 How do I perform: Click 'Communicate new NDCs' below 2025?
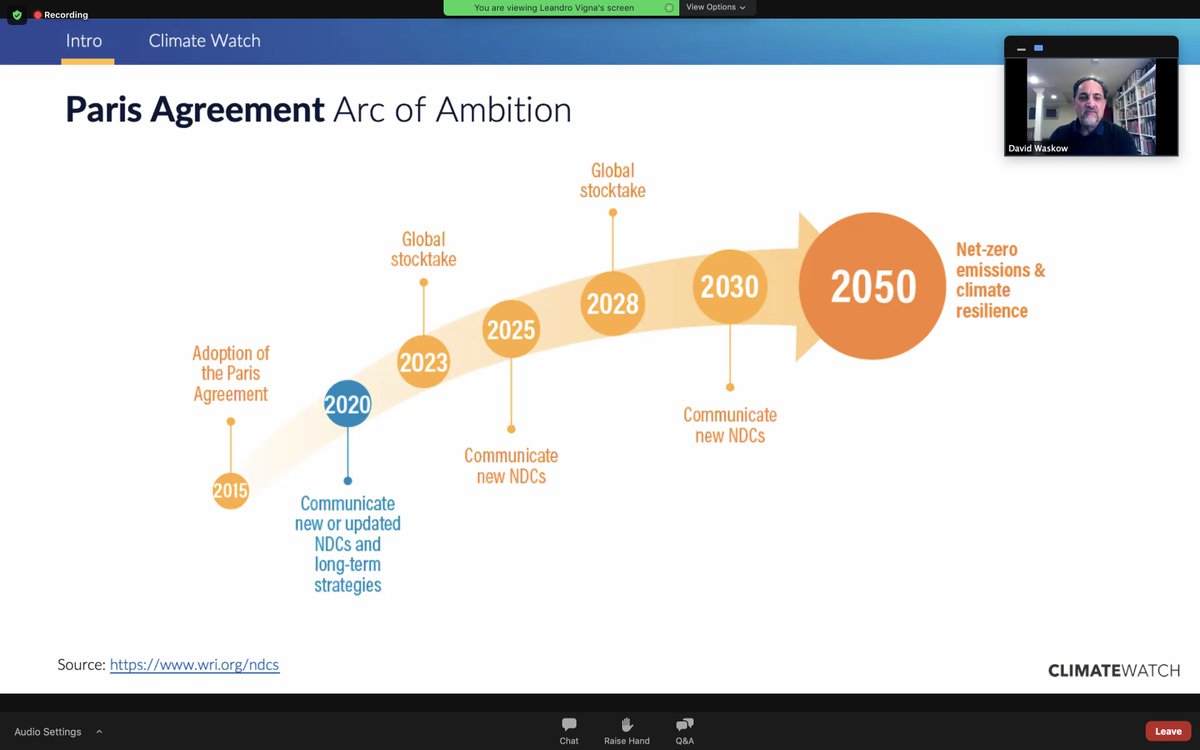511,465
